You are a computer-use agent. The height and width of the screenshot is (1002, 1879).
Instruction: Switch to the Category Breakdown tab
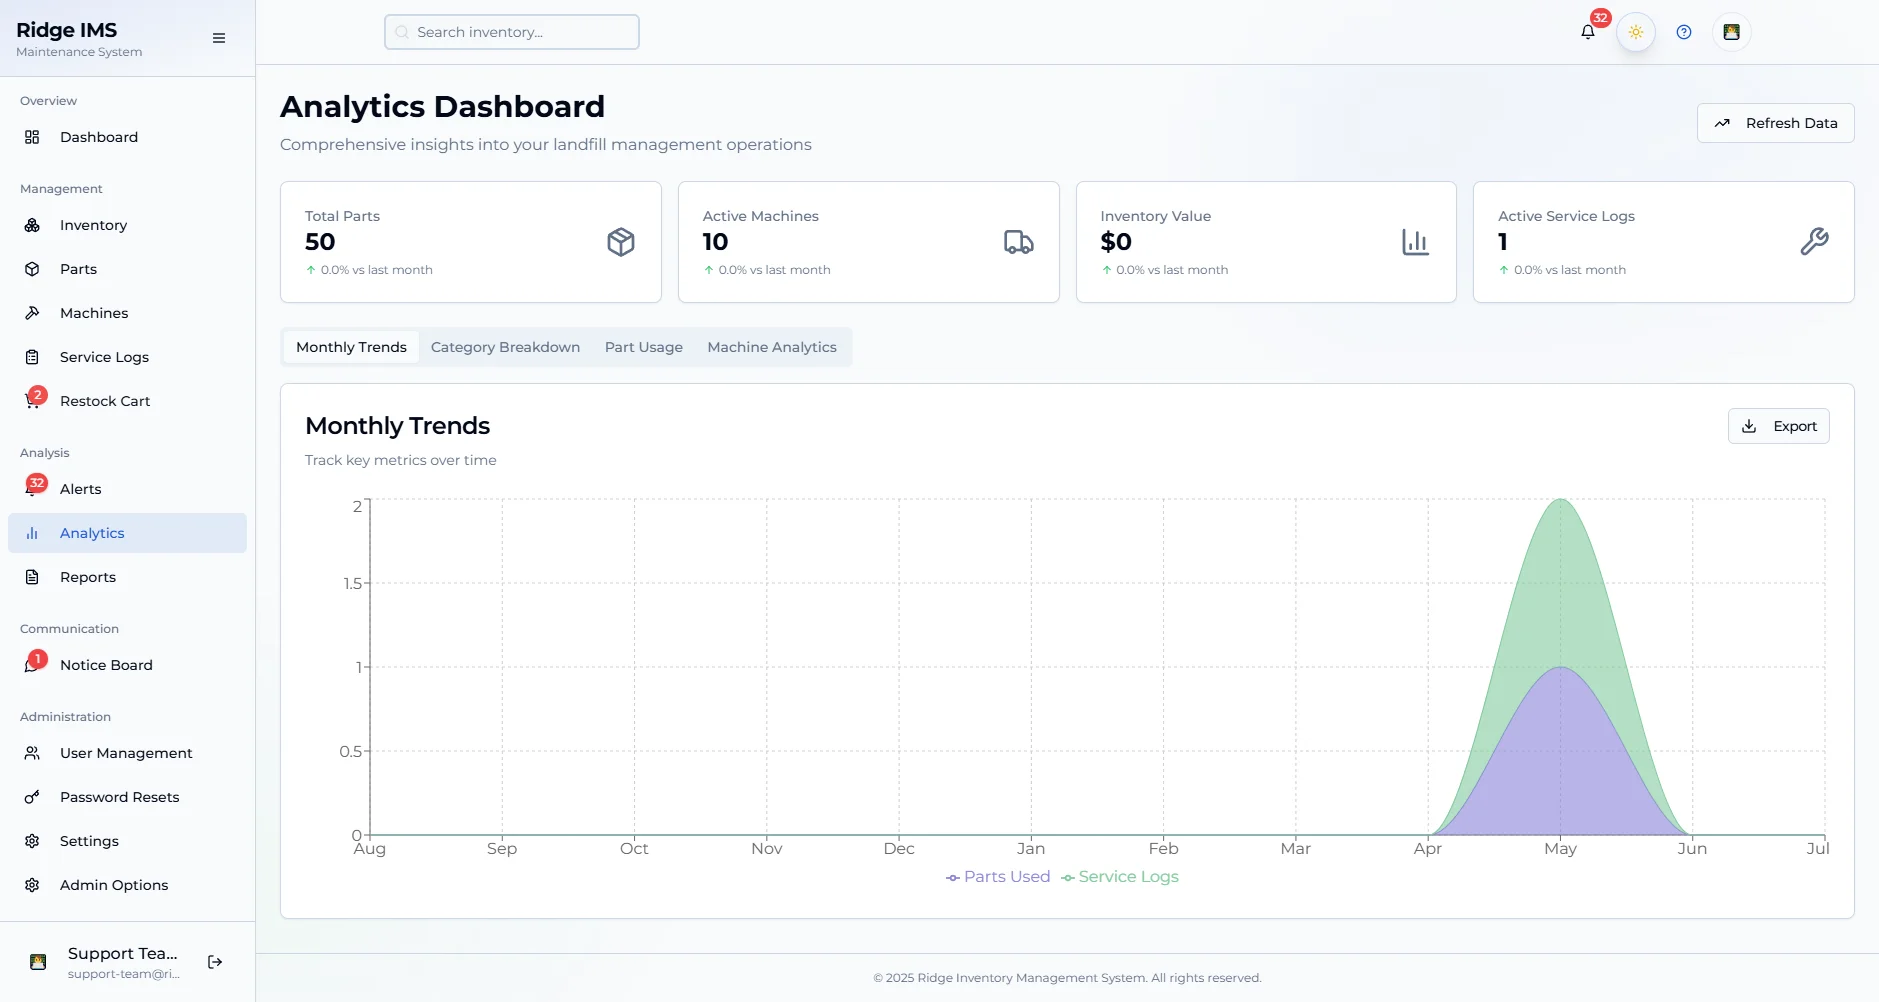(x=505, y=347)
